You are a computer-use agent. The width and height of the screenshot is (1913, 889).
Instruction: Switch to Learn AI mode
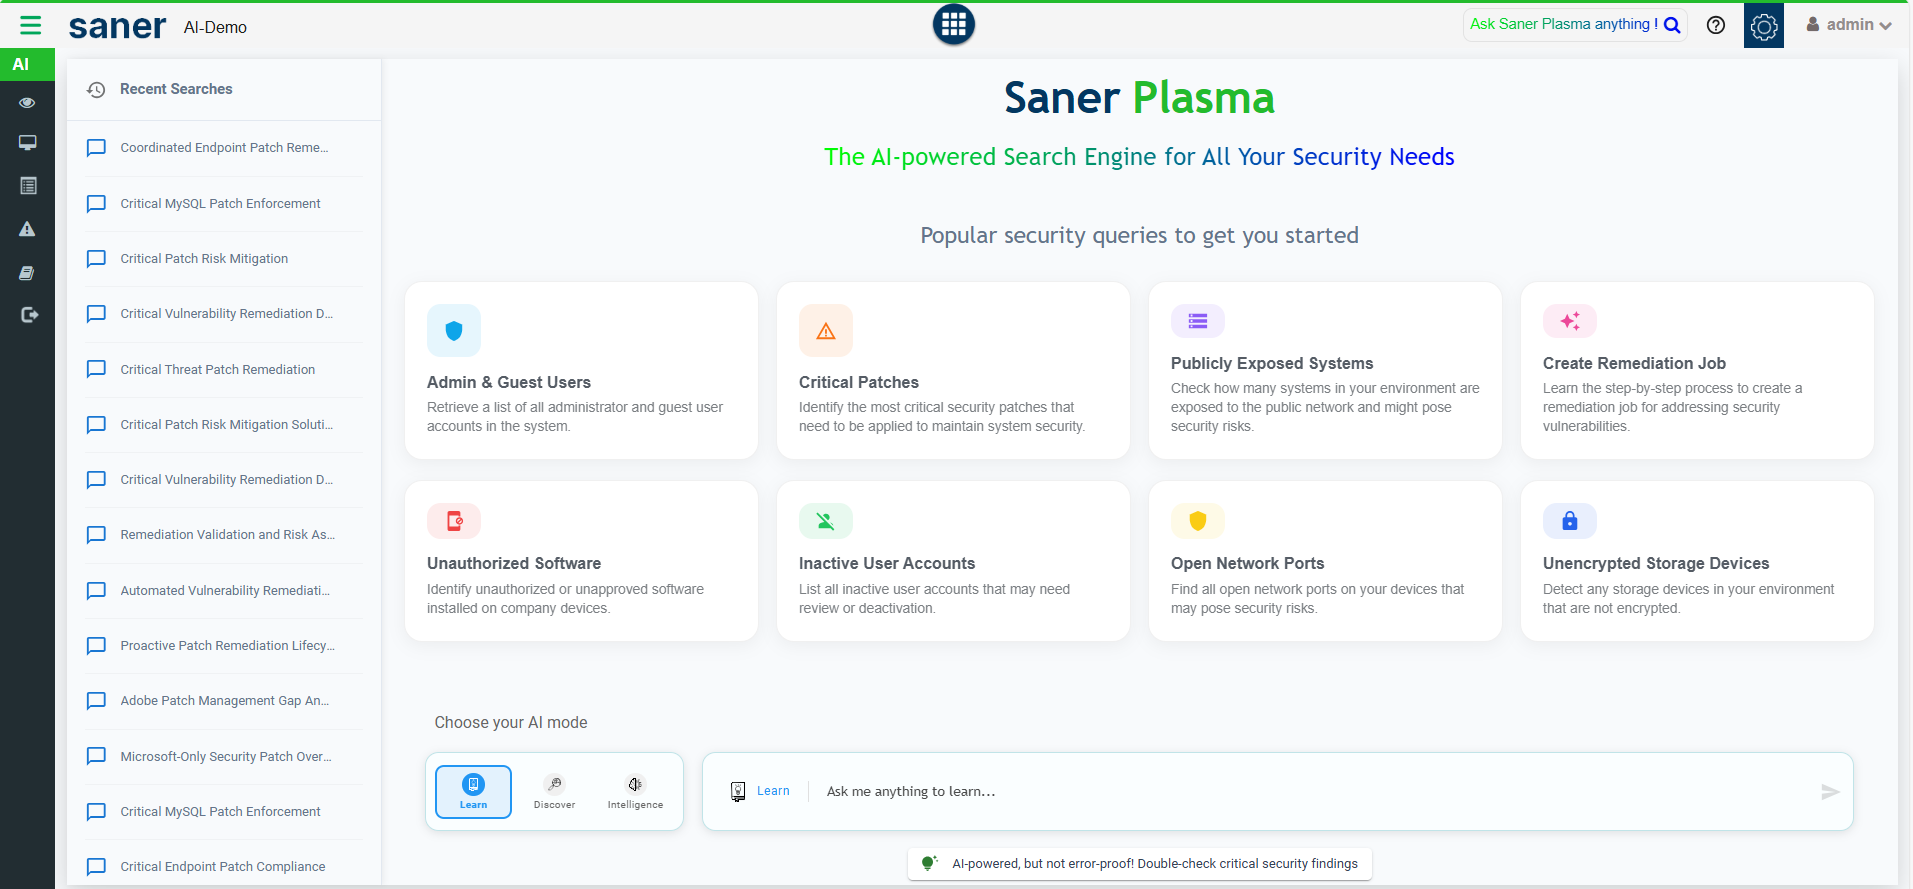[473, 792]
